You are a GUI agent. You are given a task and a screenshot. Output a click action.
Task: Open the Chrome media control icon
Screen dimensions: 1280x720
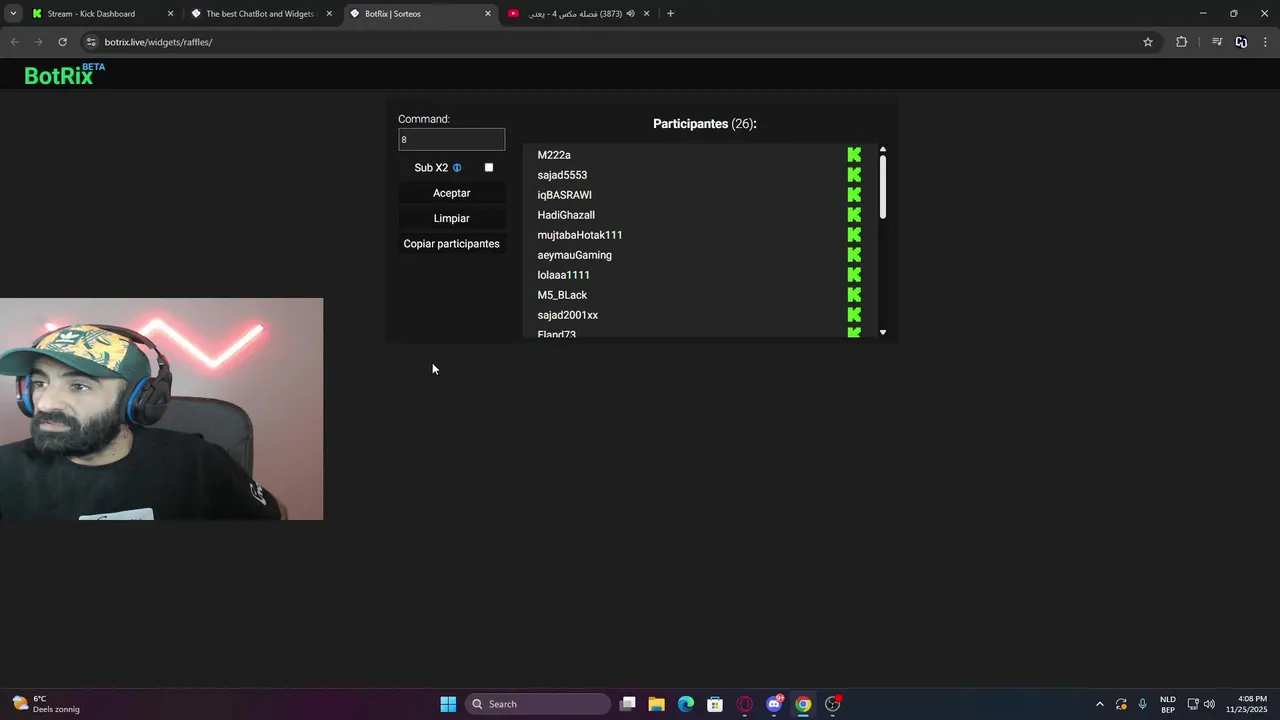[1216, 42]
